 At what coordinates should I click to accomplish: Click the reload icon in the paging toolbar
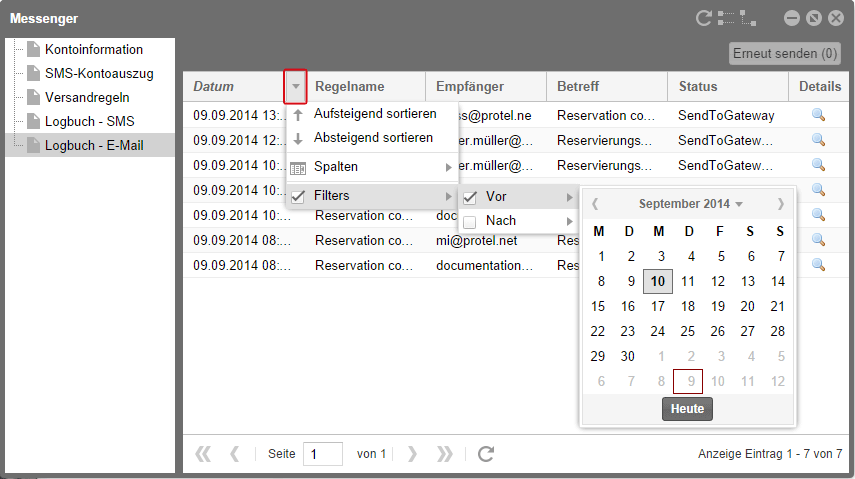[x=486, y=454]
